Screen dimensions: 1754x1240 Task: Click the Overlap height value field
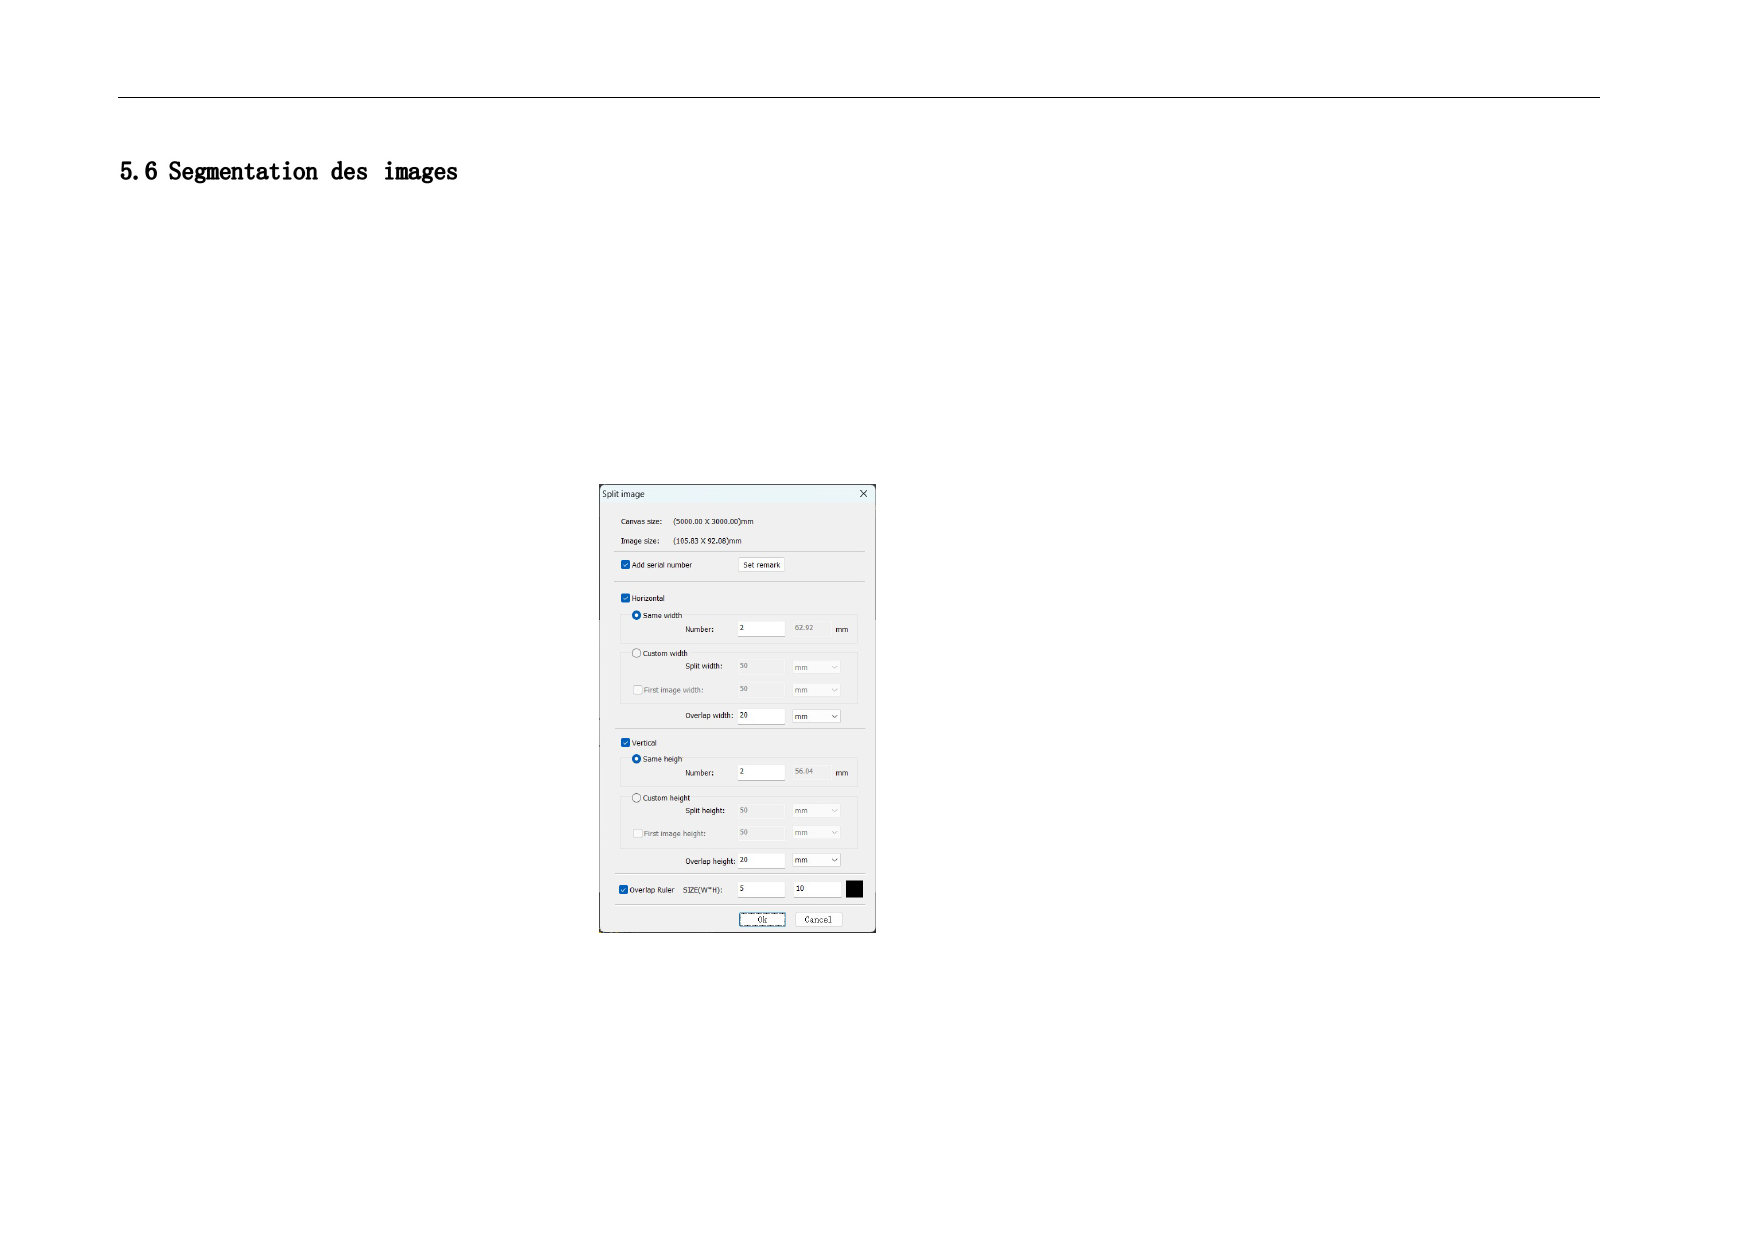coord(761,860)
